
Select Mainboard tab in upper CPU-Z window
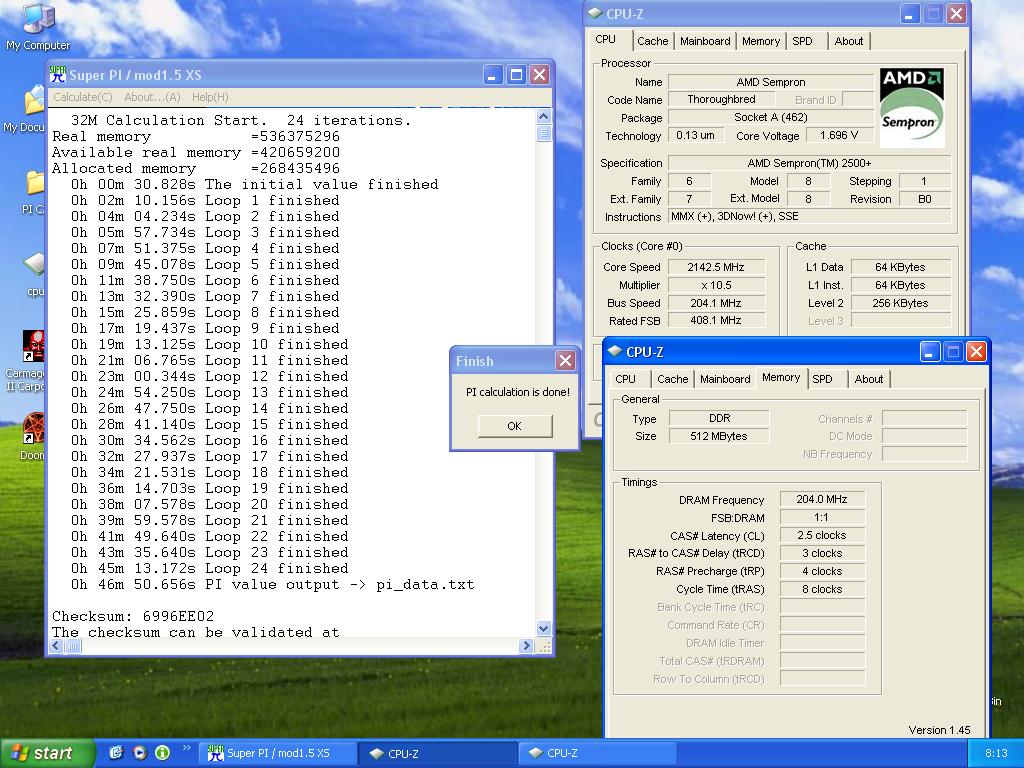pyautogui.click(x=705, y=41)
